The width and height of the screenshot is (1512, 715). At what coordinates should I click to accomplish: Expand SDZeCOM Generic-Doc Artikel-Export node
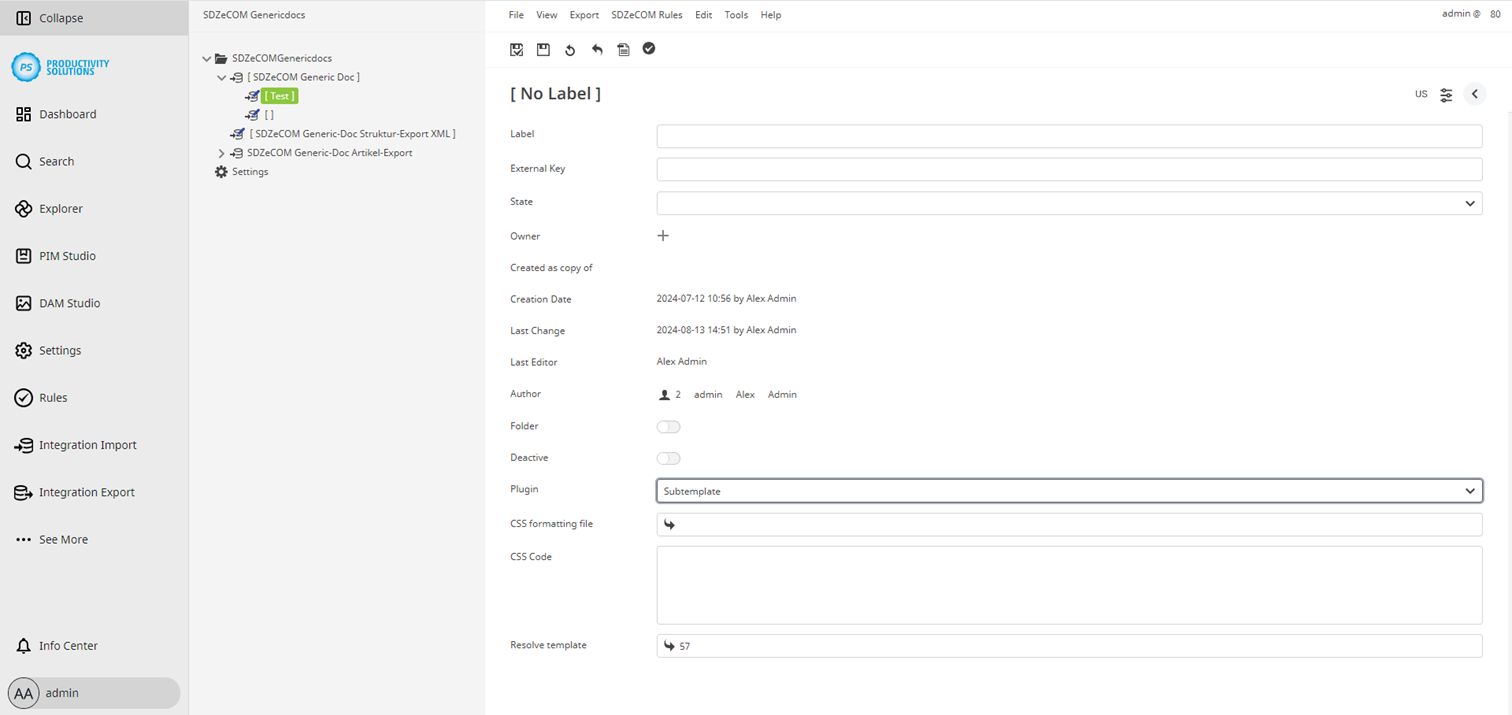[221, 152]
